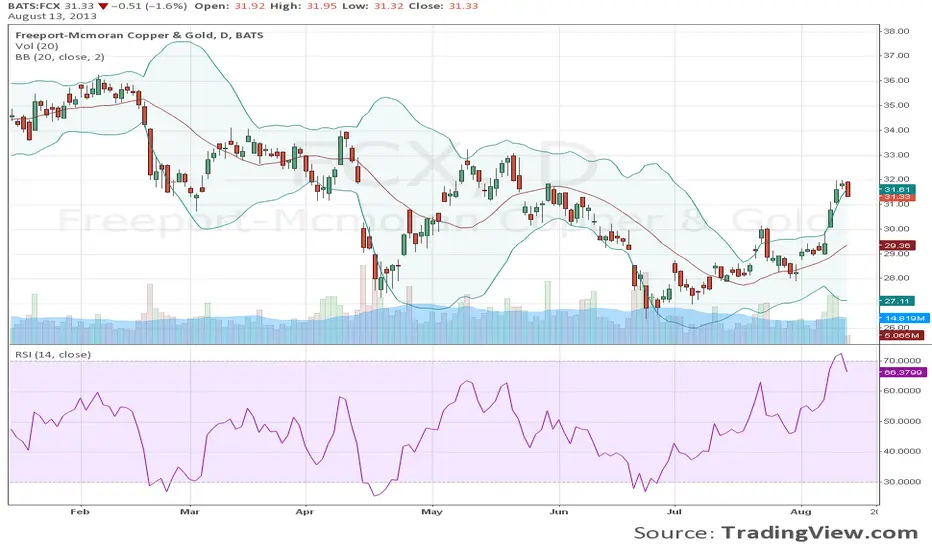Click the 29.36 moving average price tag

point(897,245)
